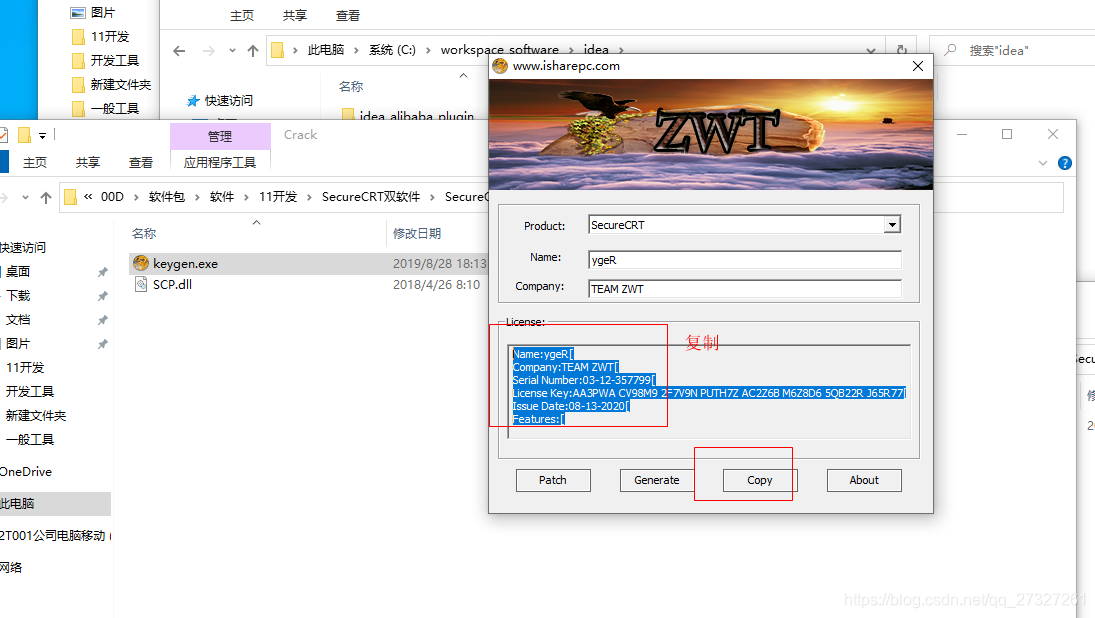Select 桌面 in quick access
The height and width of the screenshot is (618, 1095).
click(x=18, y=272)
